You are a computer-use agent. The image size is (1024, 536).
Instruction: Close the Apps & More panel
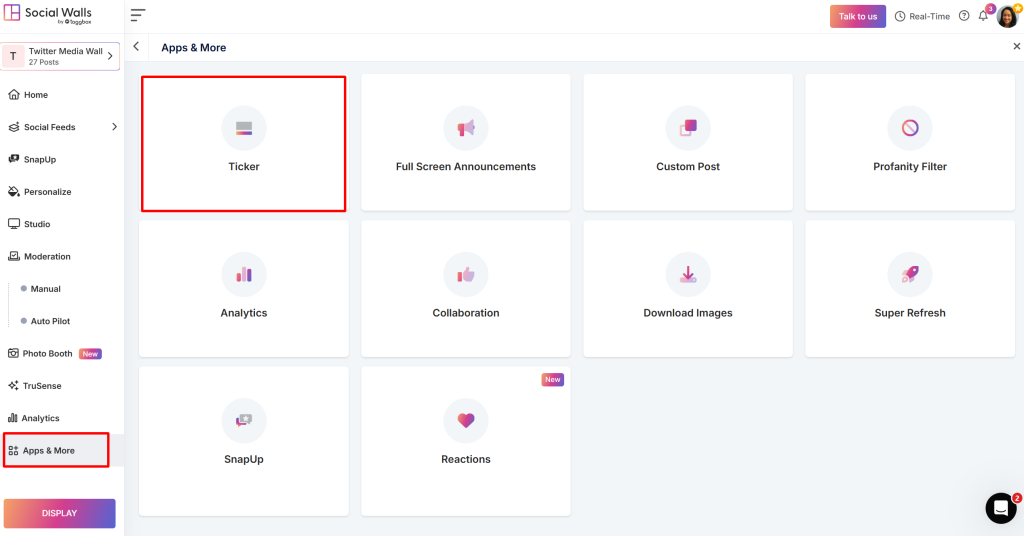pyautogui.click(x=1017, y=47)
